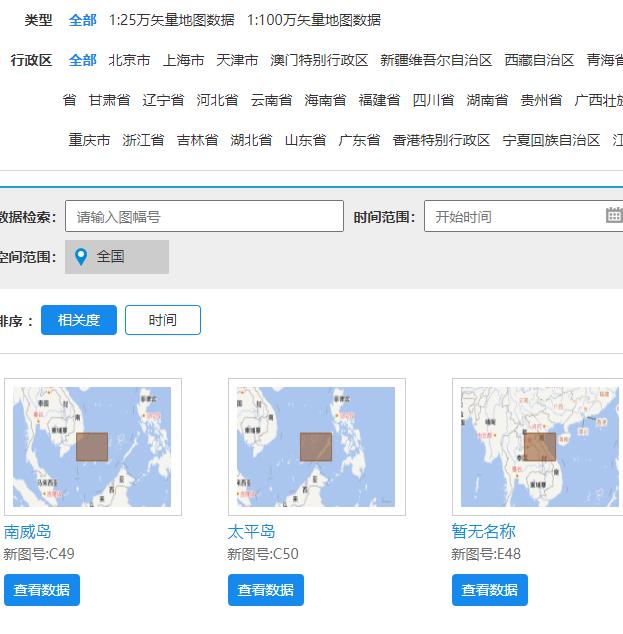Click 查看数据 for 太平岛 C50

click(x=266, y=590)
